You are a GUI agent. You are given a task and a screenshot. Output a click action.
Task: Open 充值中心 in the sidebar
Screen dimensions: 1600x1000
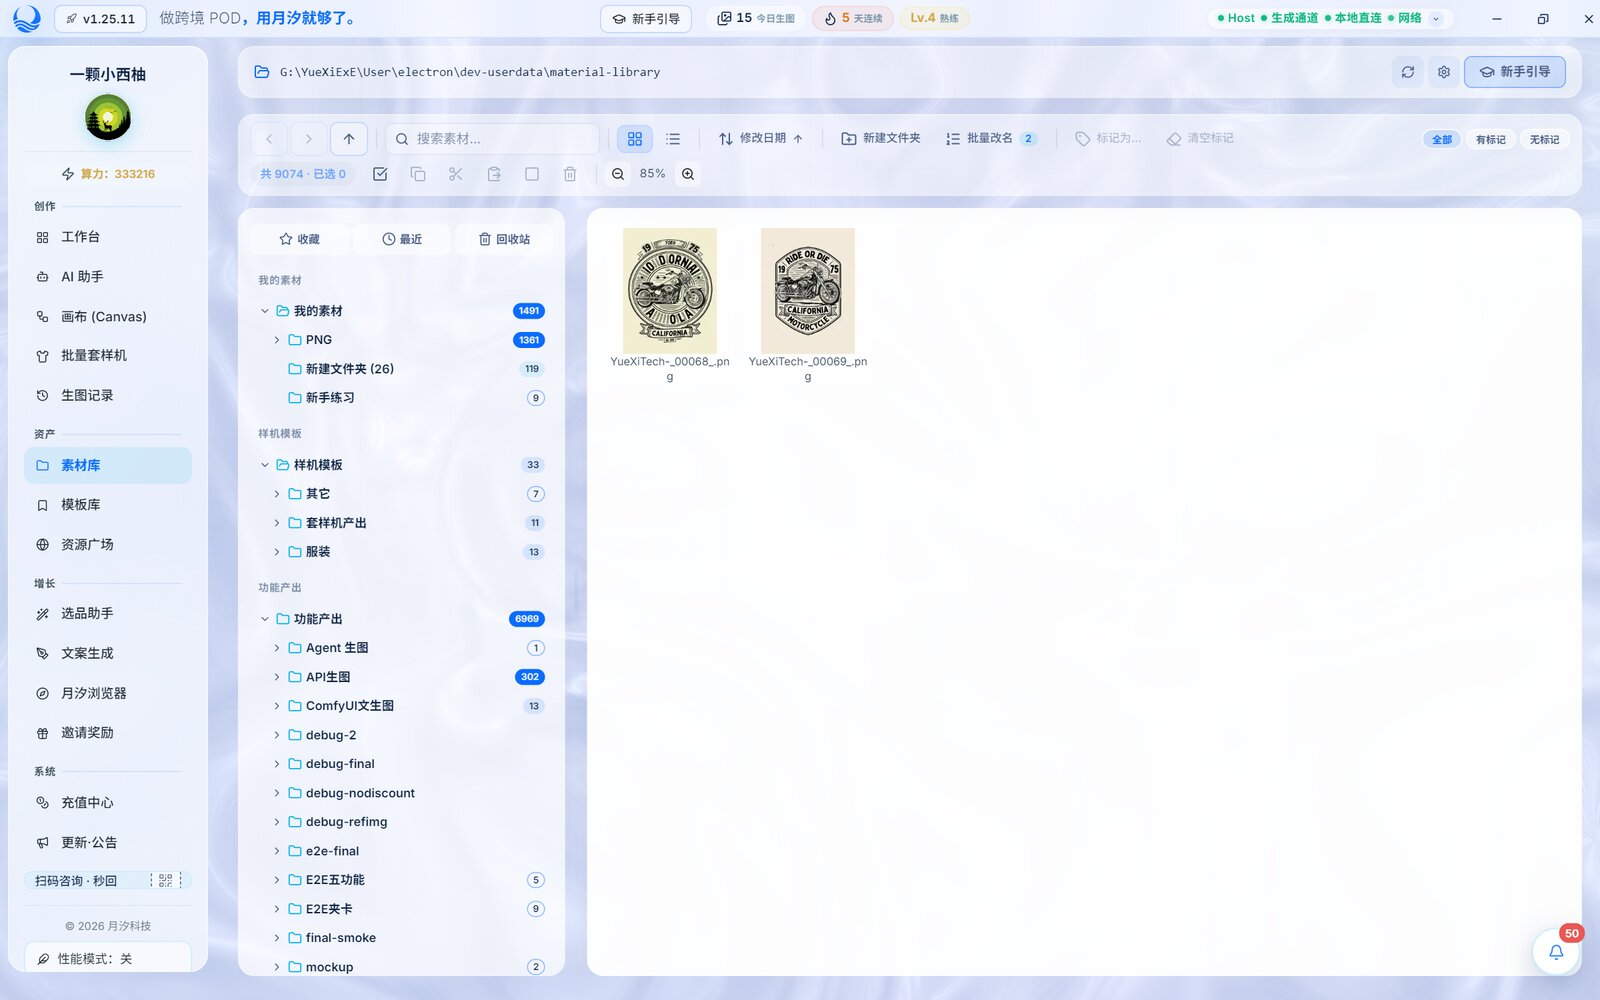coord(108,802)
